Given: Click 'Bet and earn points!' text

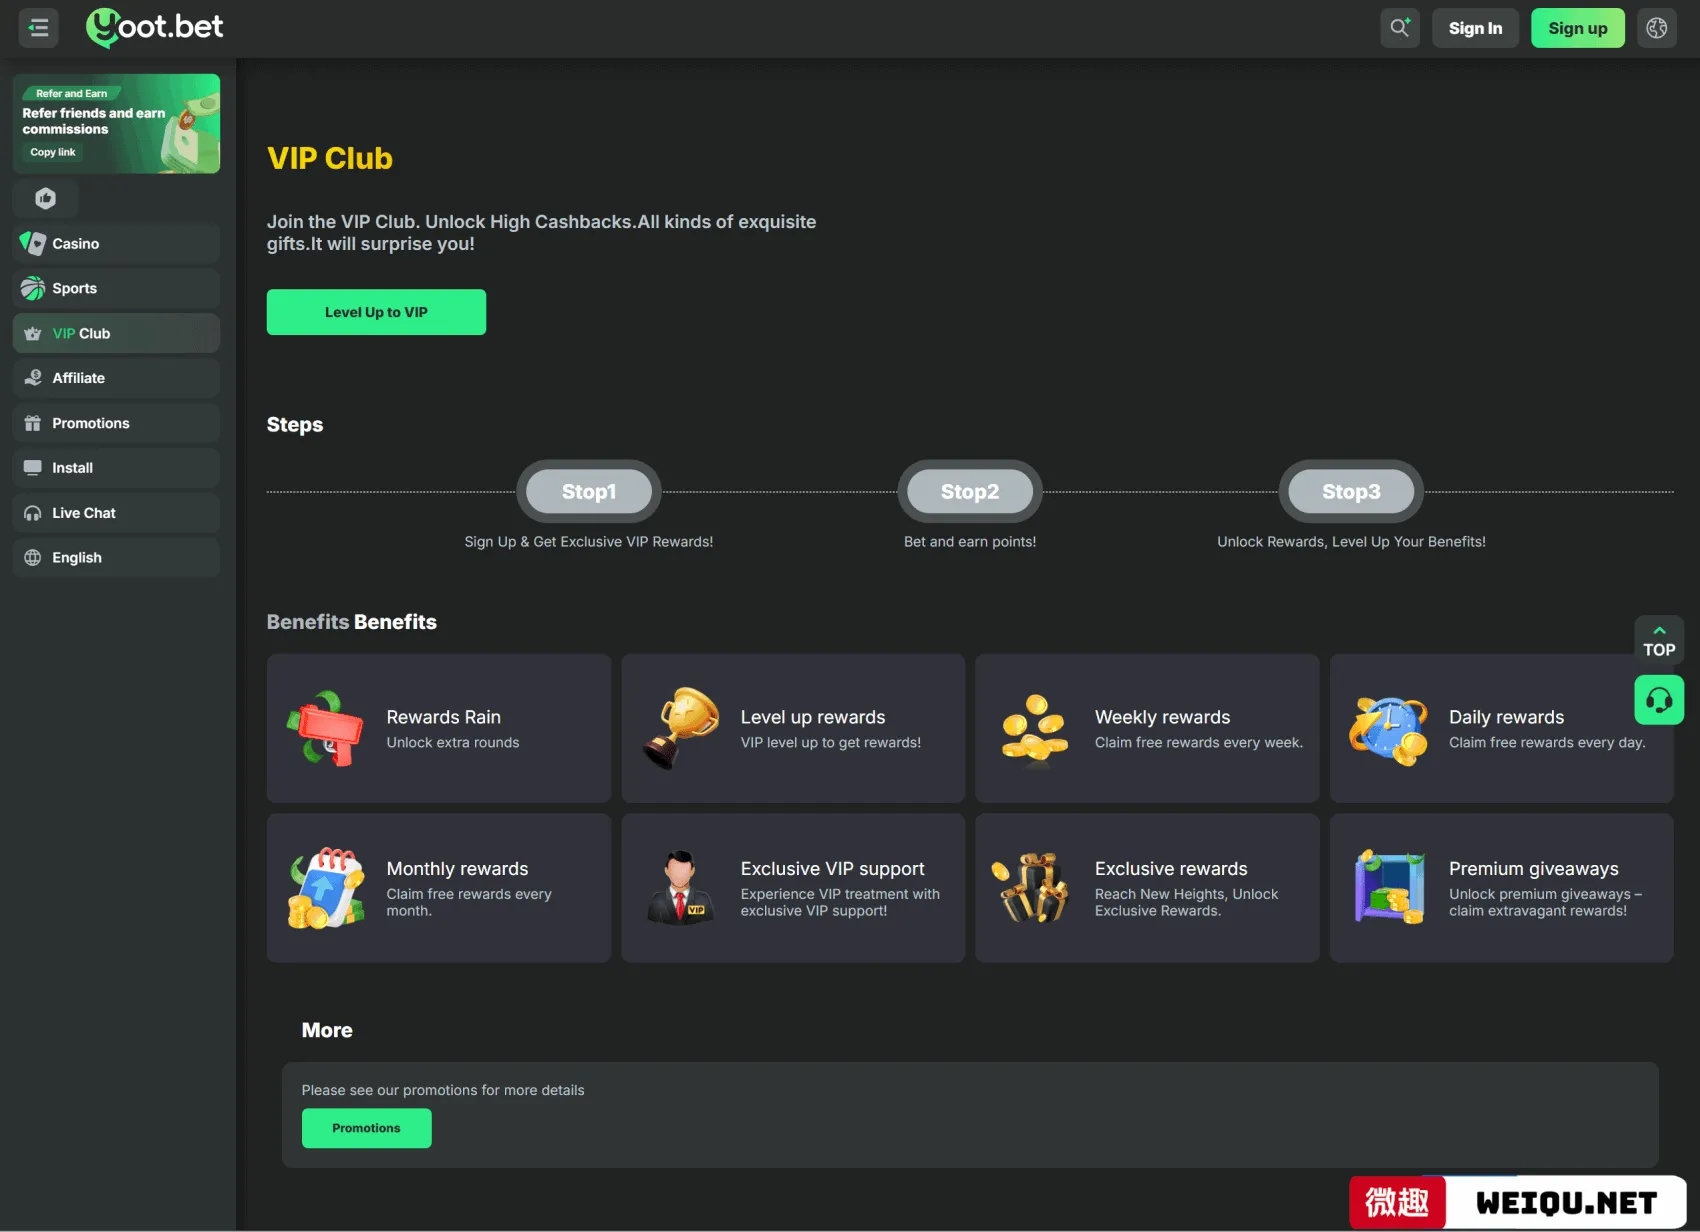Looking at the screenshot, I should pyautogui.click(x=970, y=542).
